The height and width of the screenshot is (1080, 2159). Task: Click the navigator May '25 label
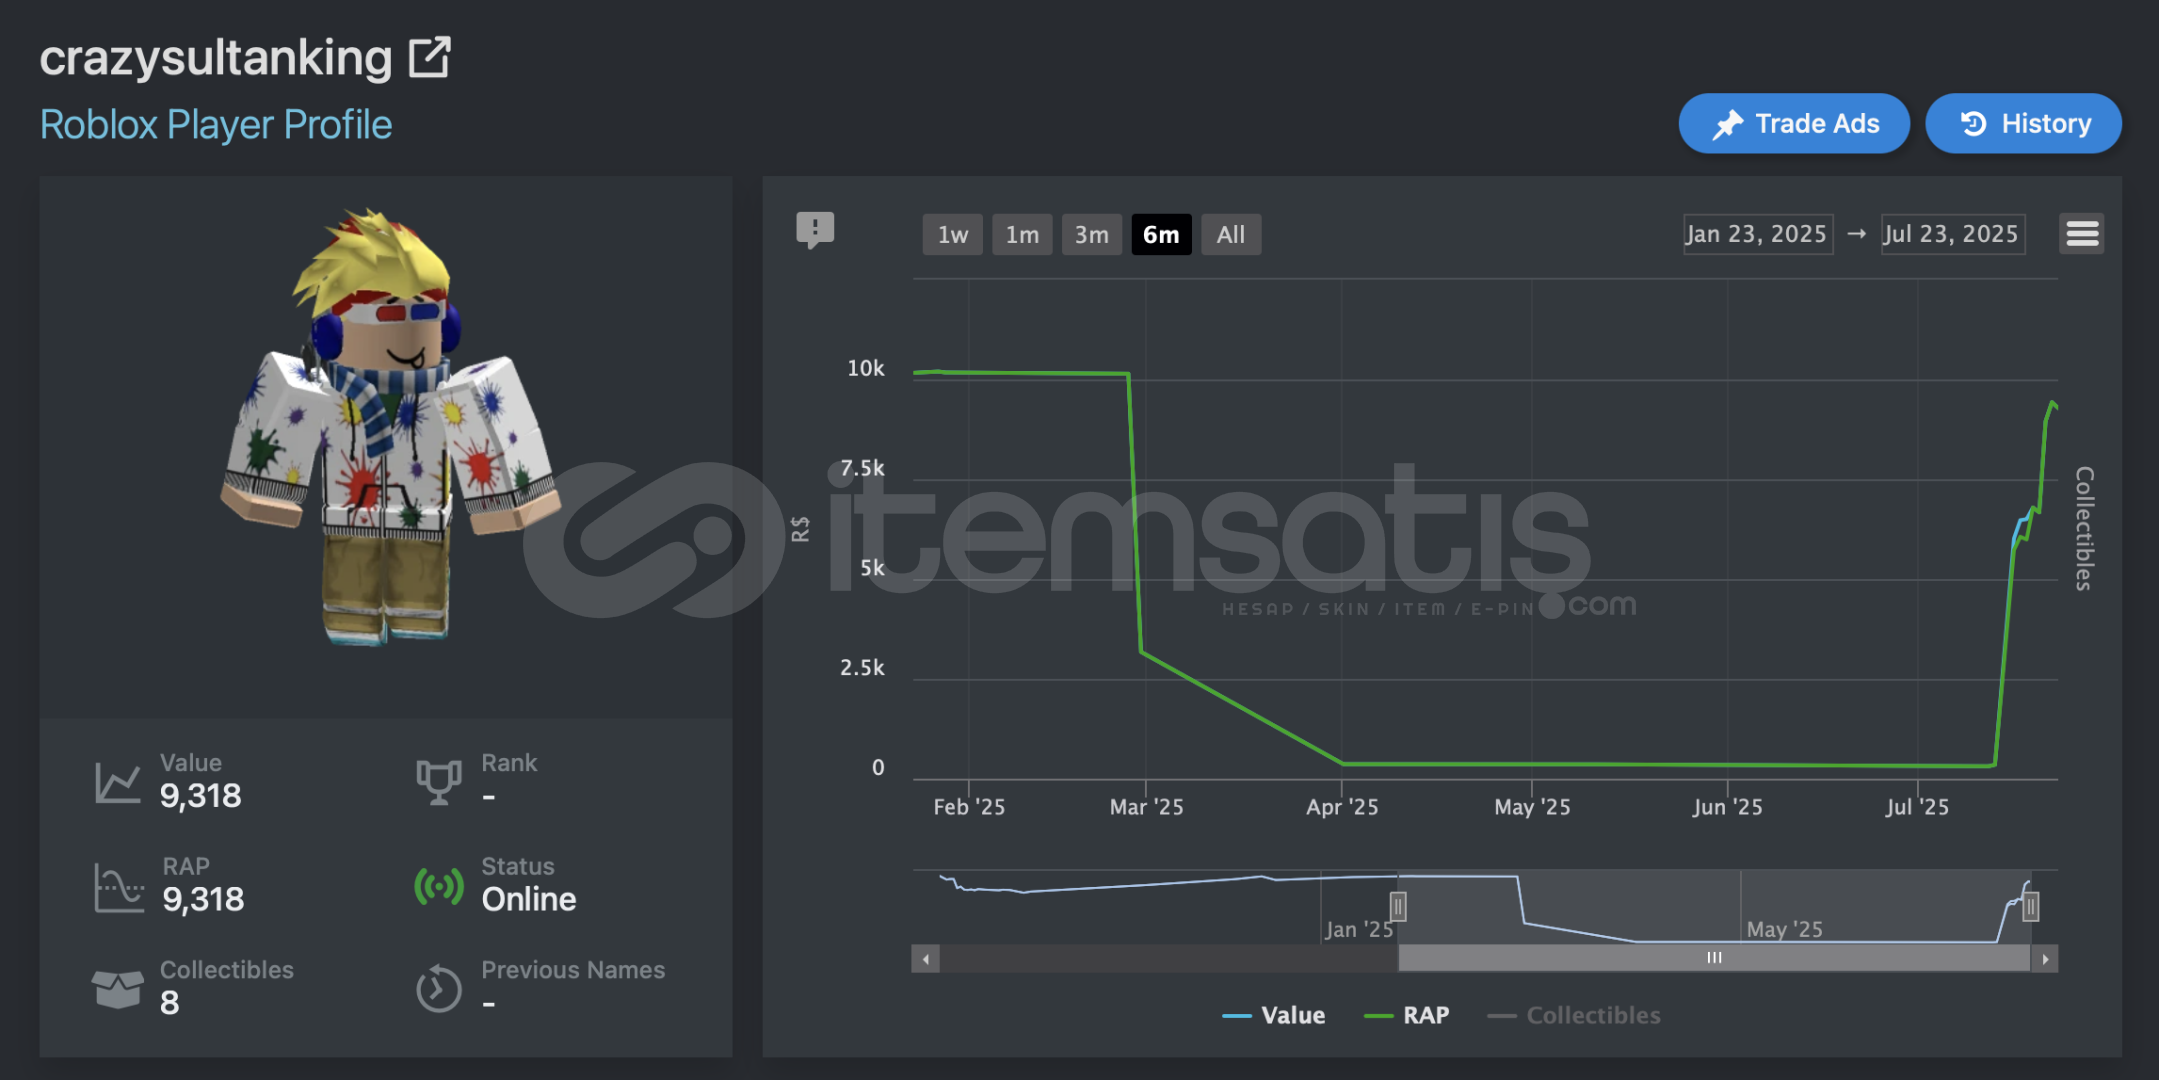(x=1785, y=930)
